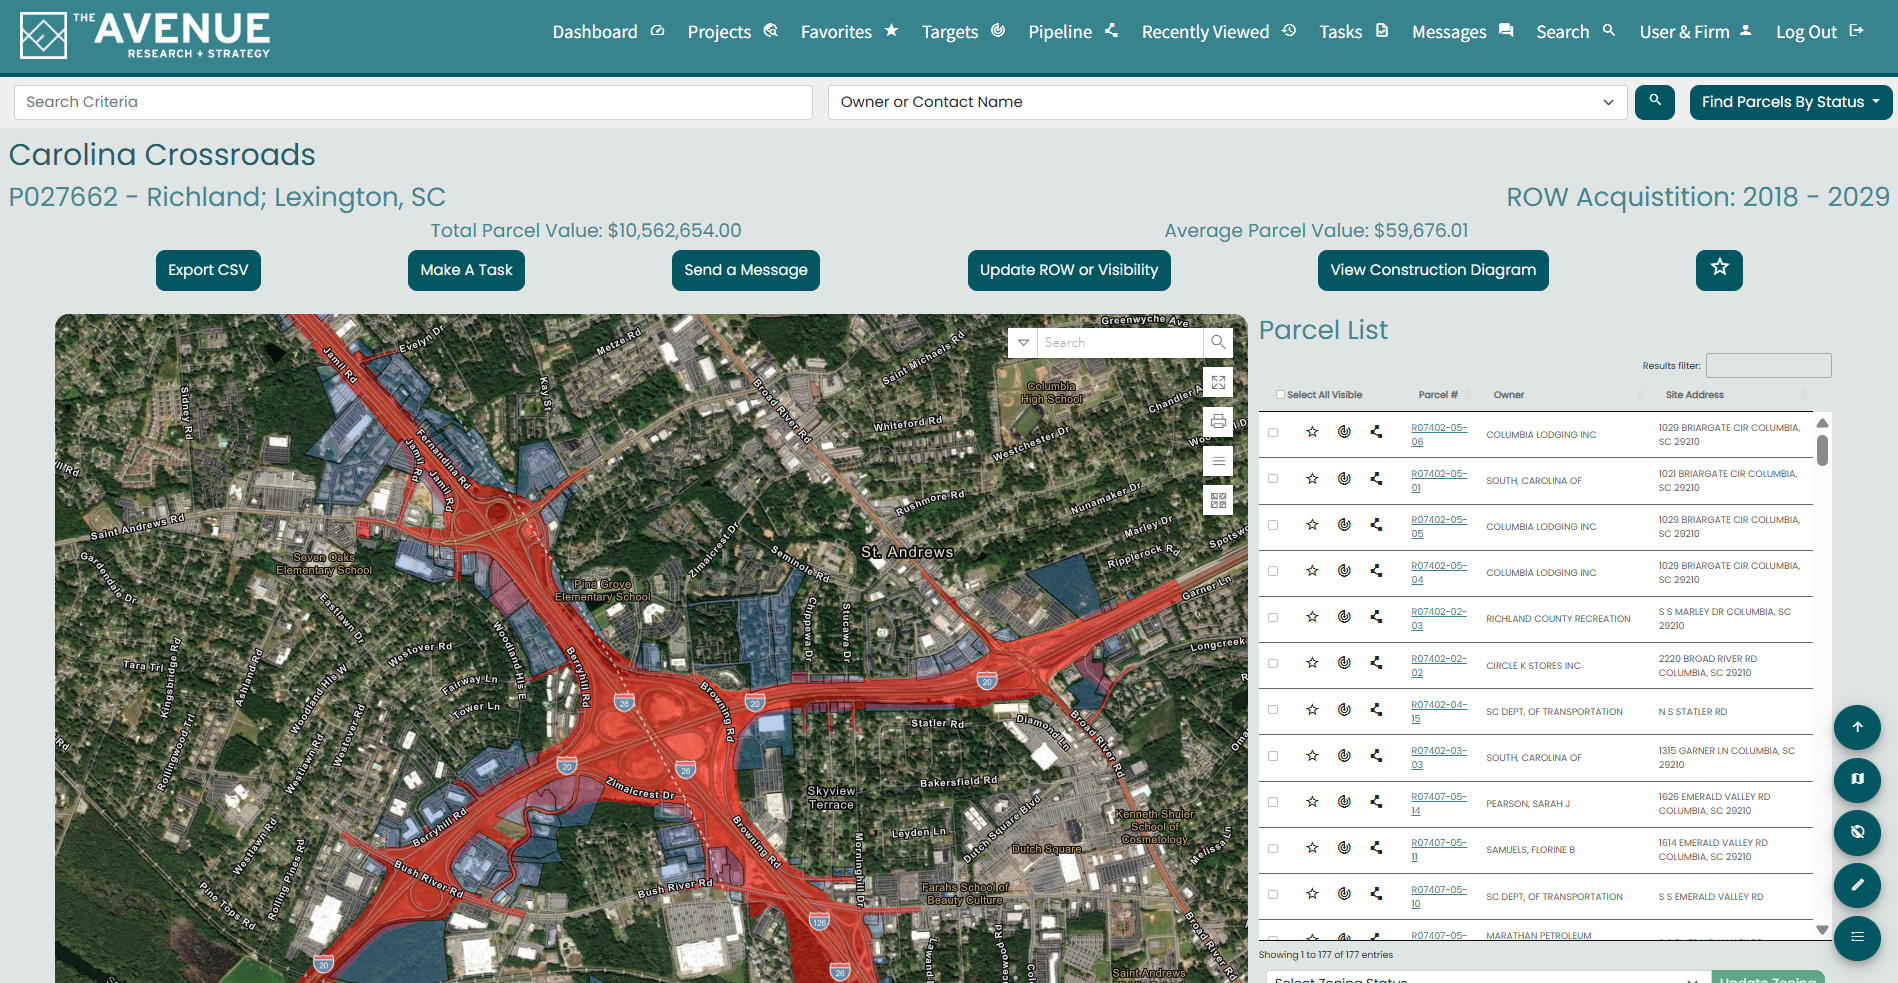Click the Avenue Research + Strategy logo
Viewport: 1898px width, 983px height.
click(145, 35)
